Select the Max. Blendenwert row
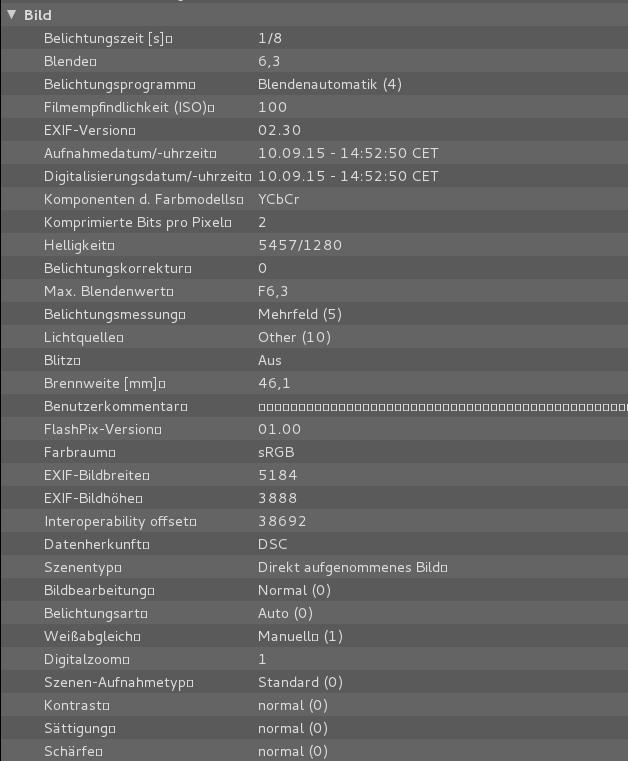Screen dimensions: 628x761 (x=108, y=291)
